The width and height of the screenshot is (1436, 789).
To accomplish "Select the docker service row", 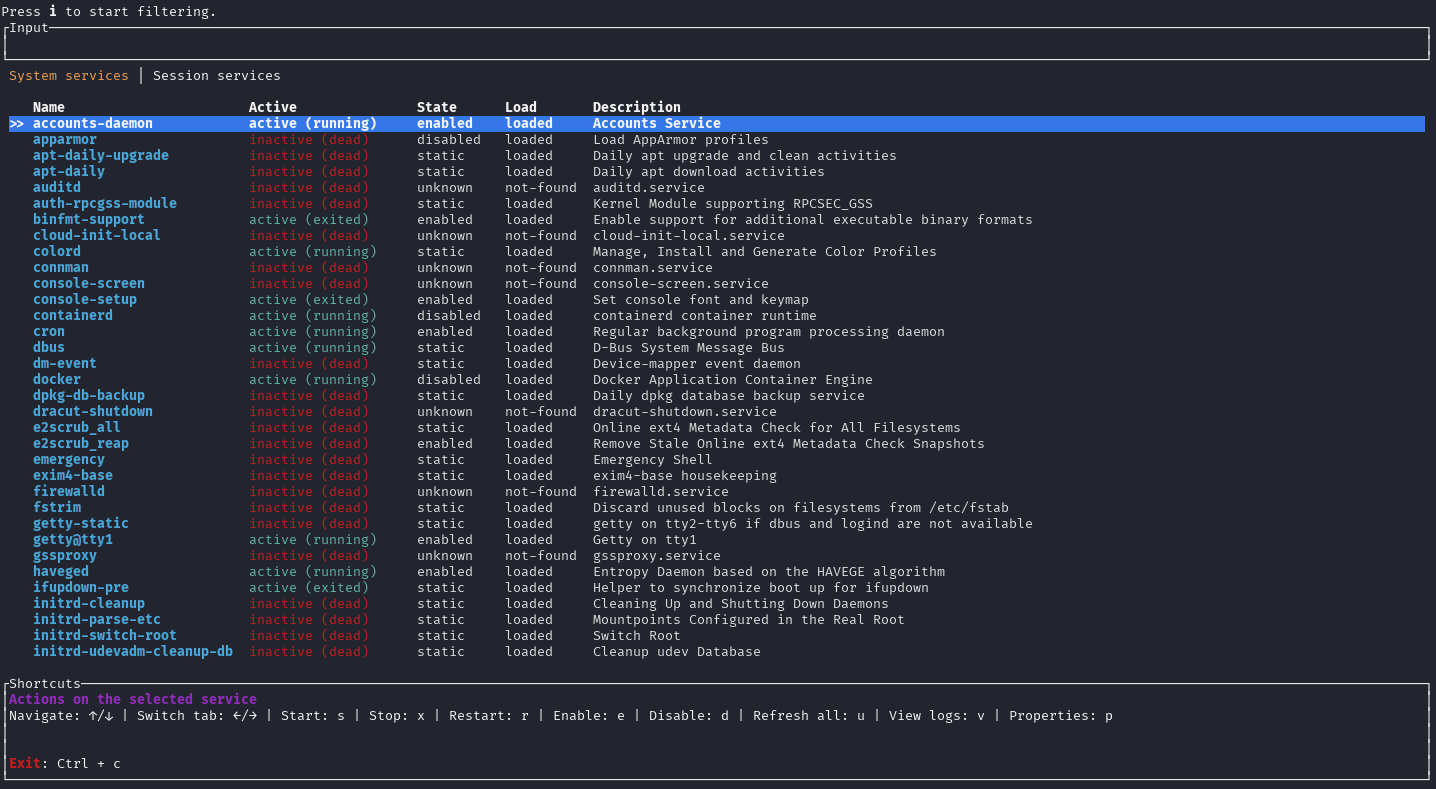I will tap(56, 379).
